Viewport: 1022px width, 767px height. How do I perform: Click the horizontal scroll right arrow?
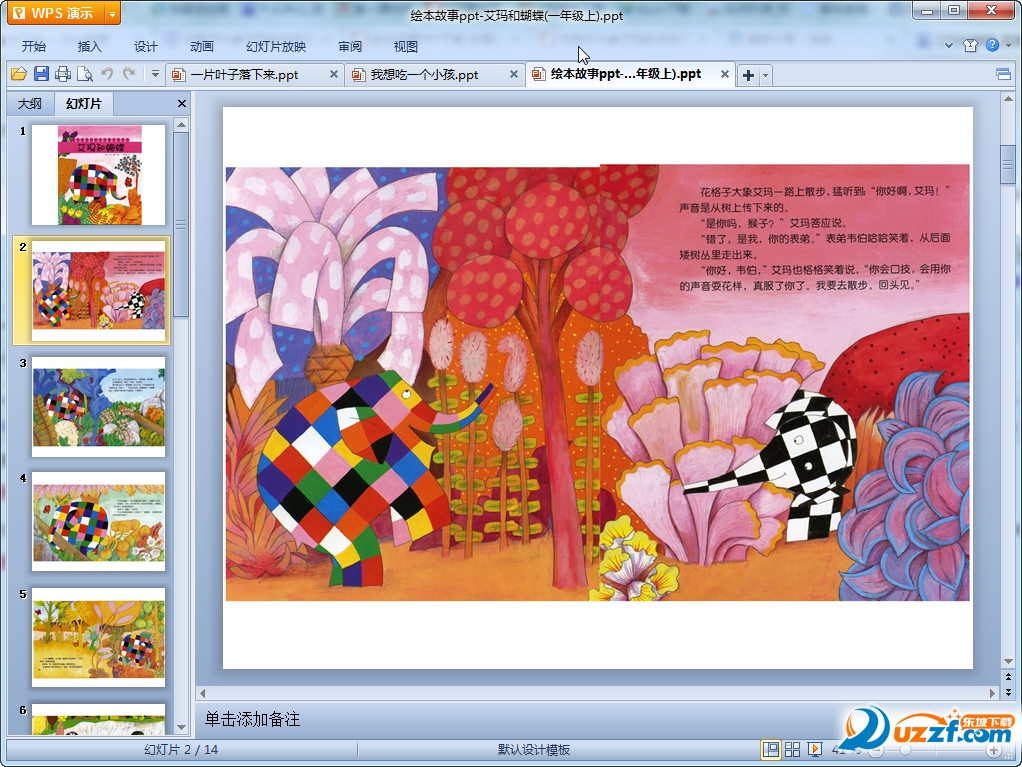pos(993,693)
